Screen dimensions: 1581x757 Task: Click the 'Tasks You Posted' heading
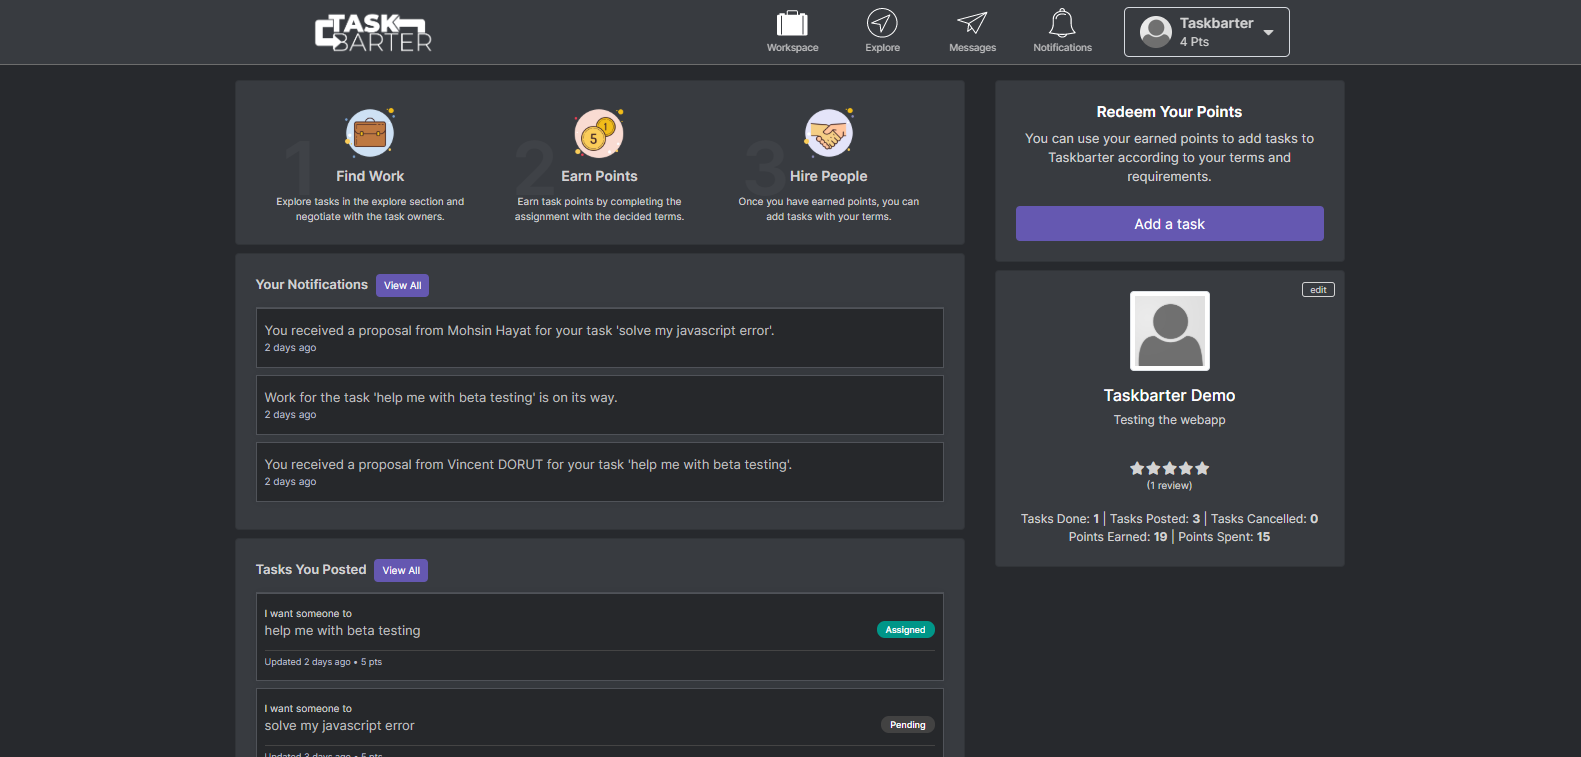point(311,570)
